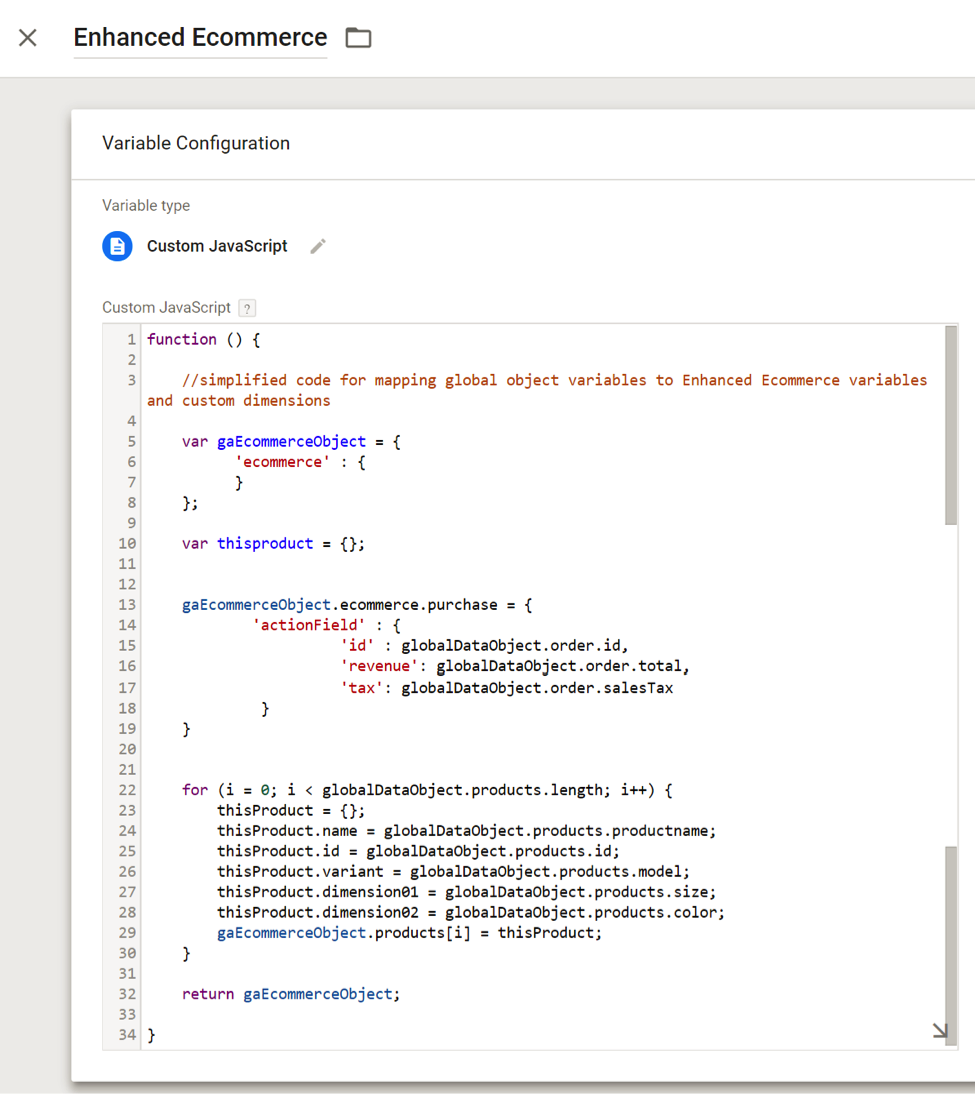975x1094 pixels.
Task: Click the 'ecommerce' string on line 6
Action: click(x=282, y=462)
